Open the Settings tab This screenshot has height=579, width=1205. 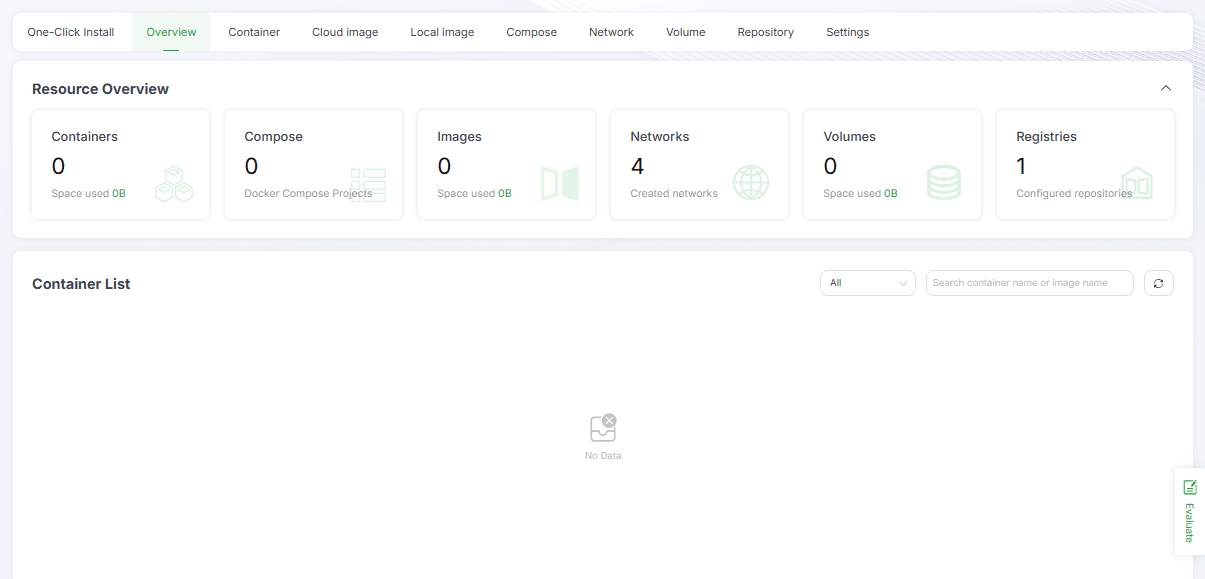click(x=847, y=32)
